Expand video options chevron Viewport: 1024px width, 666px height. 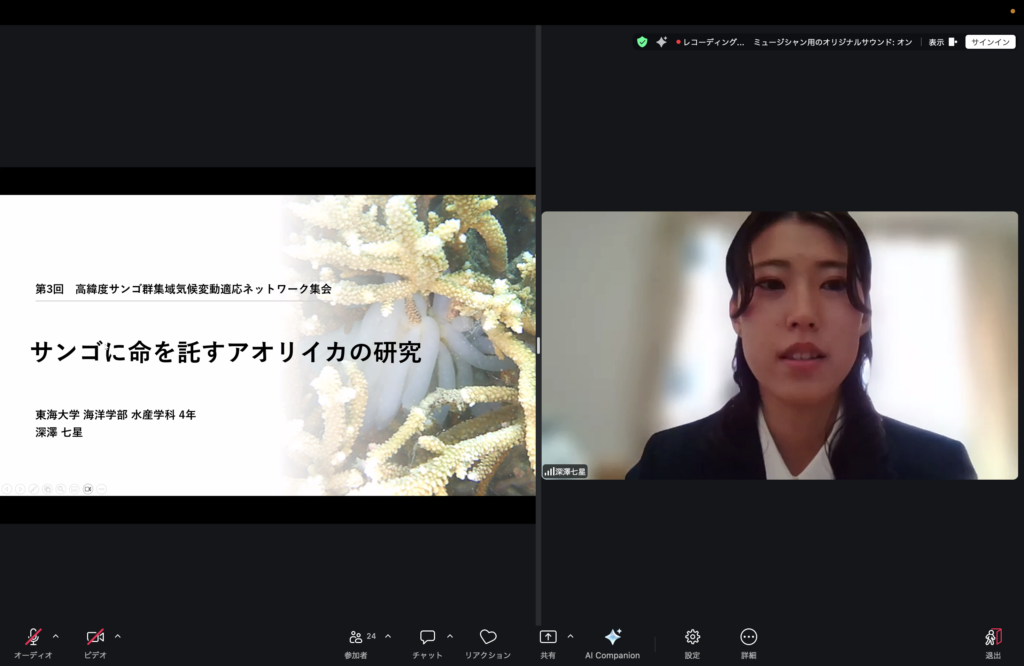[117, 636]
